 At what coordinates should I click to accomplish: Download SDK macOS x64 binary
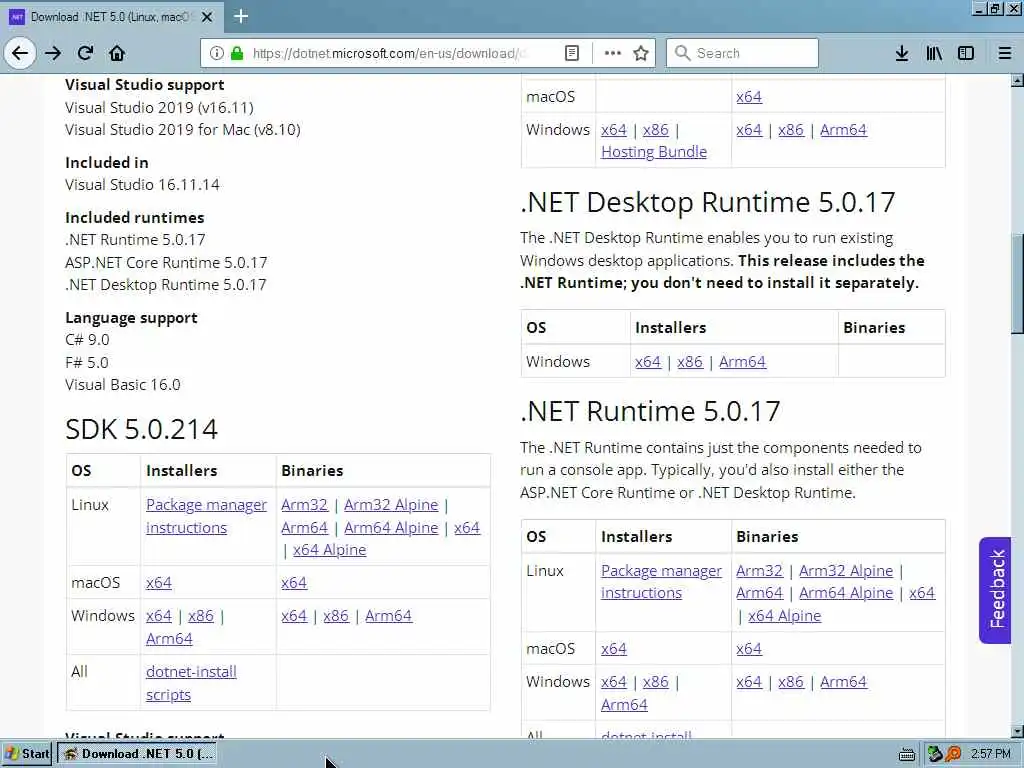coord(294,583)
